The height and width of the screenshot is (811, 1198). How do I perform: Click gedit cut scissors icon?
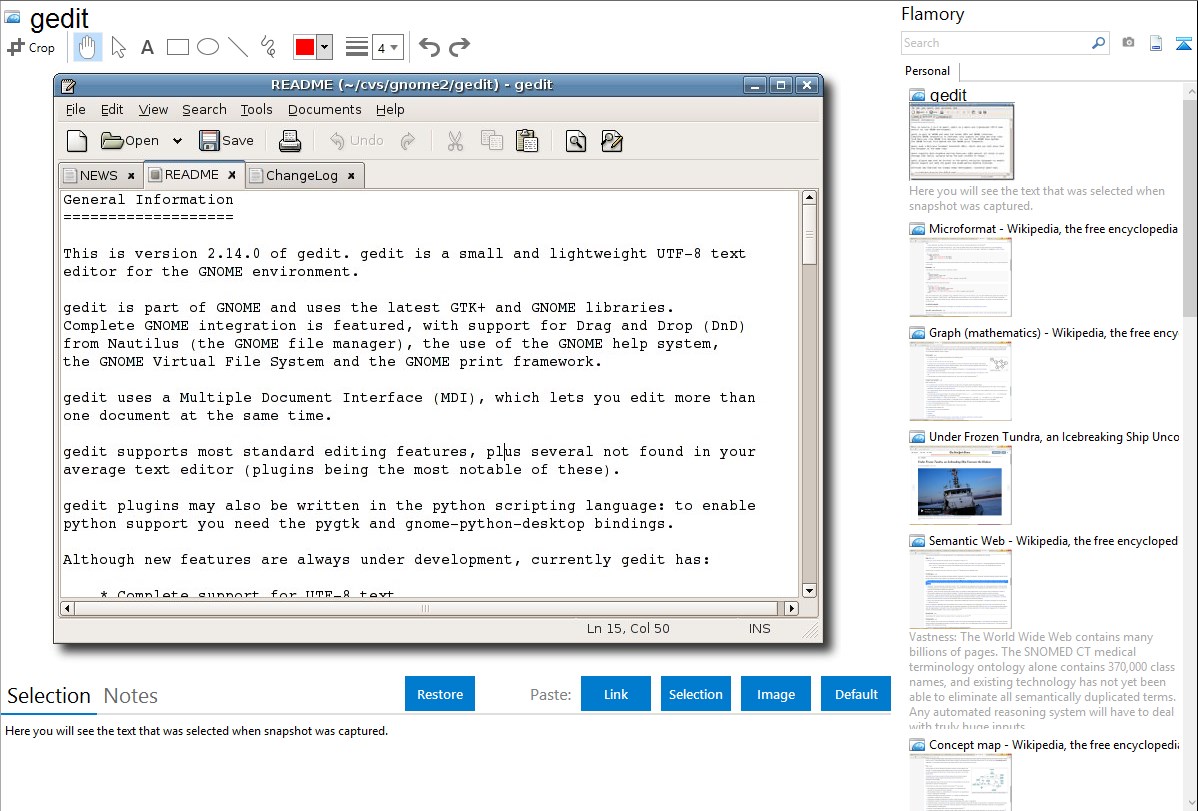click(x=455, y=141)
